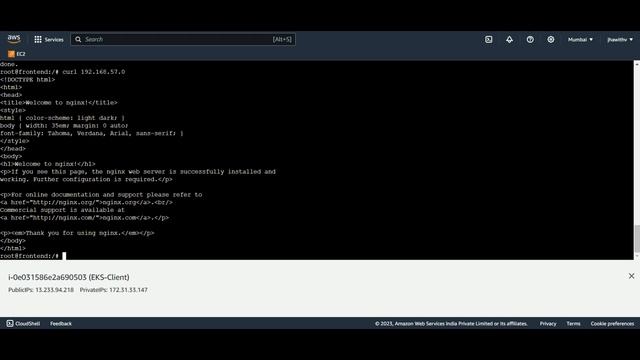Click the PublicIPs 13.233.94.218 text

(x=41, y=290)
